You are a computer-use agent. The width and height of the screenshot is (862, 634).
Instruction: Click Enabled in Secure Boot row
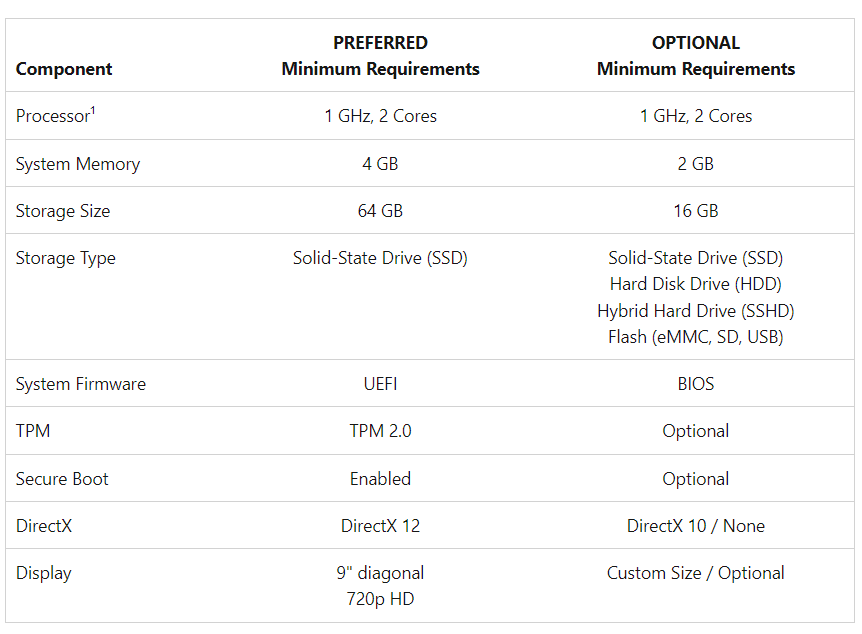tap(380, 479)
